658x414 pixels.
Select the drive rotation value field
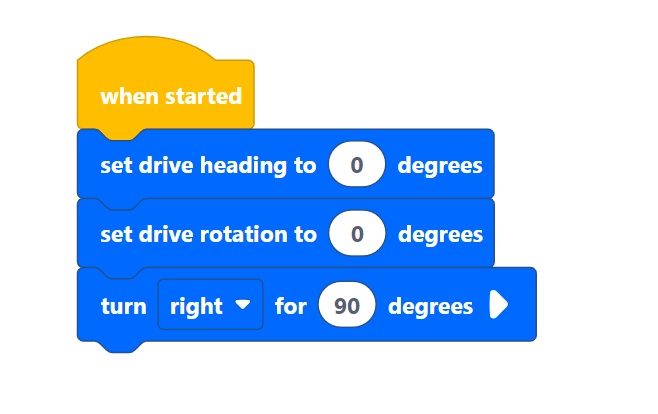(x=357, y=235)
